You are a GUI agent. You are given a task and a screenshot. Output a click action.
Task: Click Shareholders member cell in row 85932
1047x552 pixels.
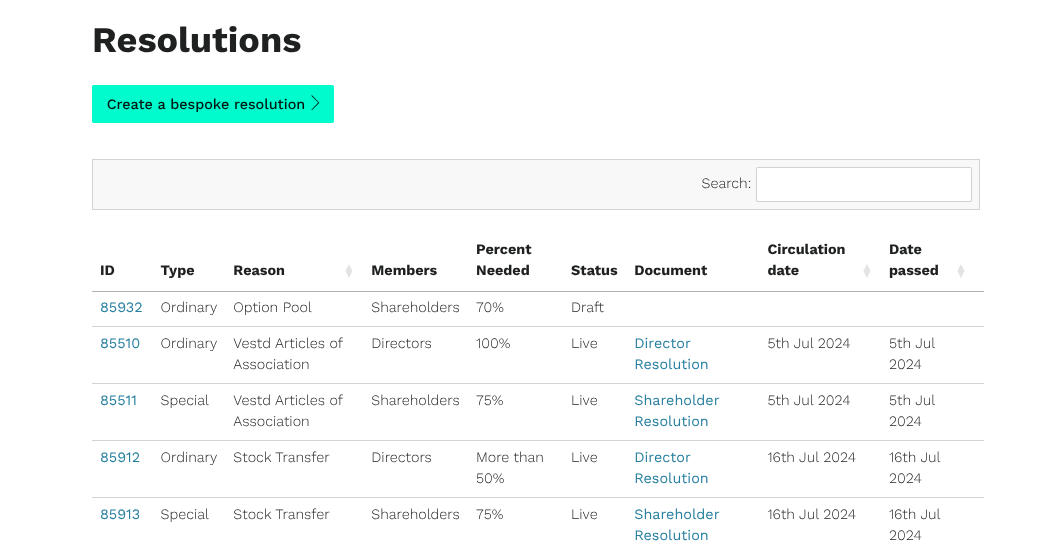[x=415, y=308]
